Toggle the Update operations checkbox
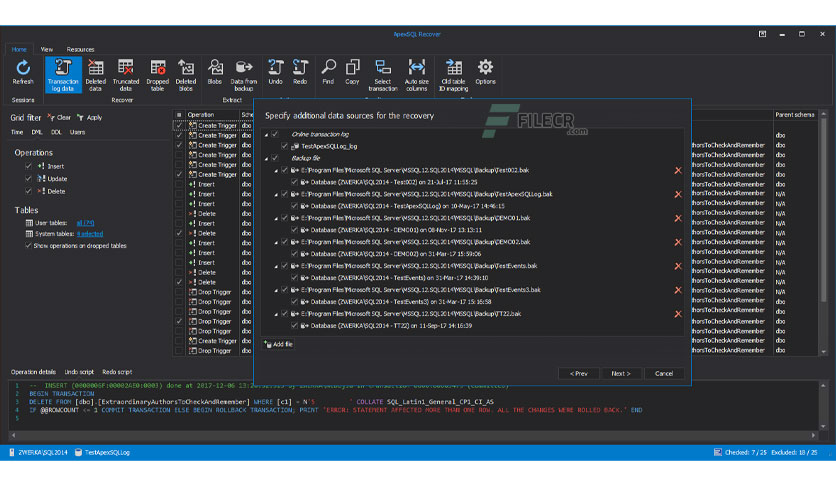Screen dimensions: 836x484 [x=28, y=179]
